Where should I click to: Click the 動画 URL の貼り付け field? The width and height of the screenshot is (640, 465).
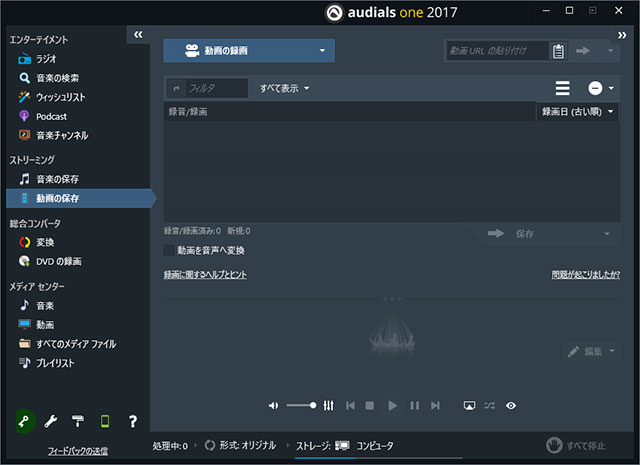(497, 51)
